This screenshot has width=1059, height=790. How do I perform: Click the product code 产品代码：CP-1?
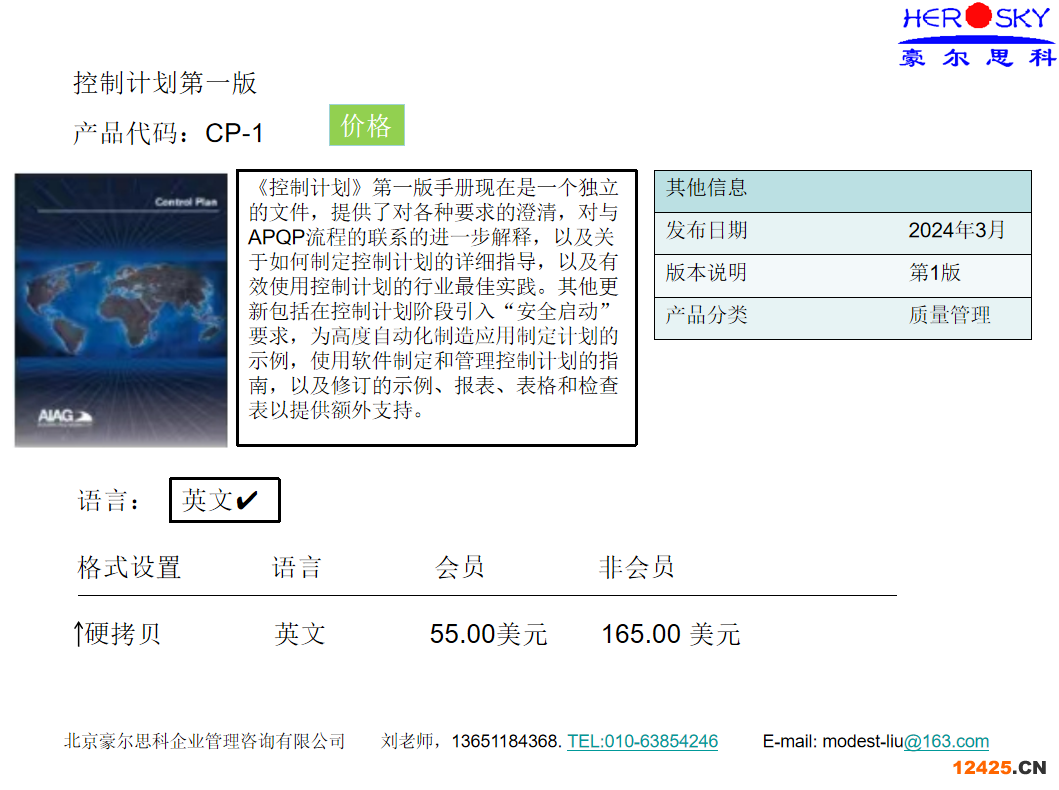click(167, 133)
